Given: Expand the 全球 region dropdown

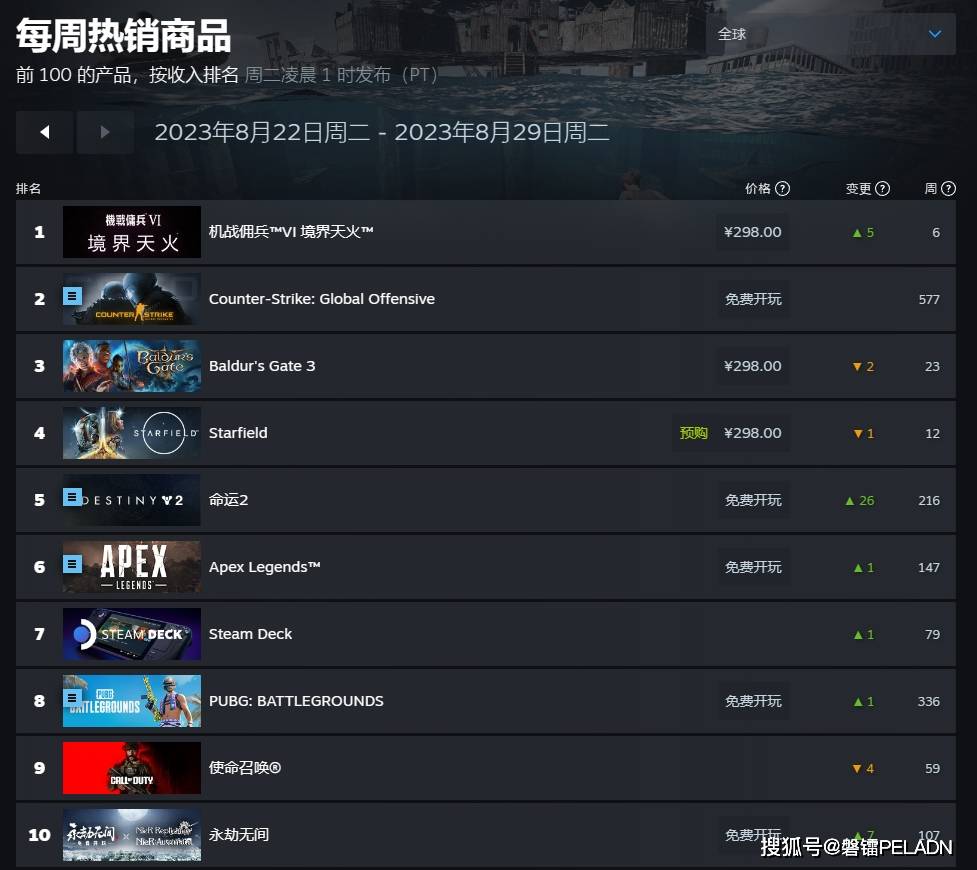Looking at the screenshot, I should tap(831, 34).
